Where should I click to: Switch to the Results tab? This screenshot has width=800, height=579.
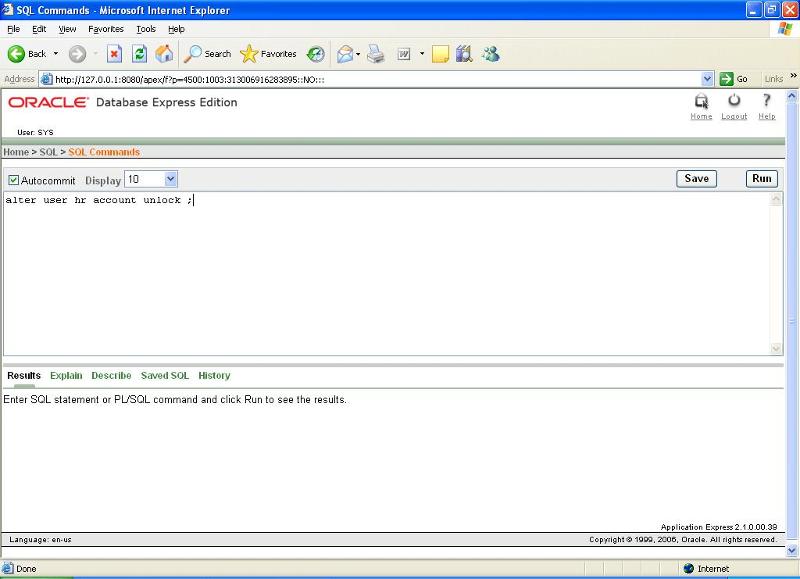(x=24, y=375)
